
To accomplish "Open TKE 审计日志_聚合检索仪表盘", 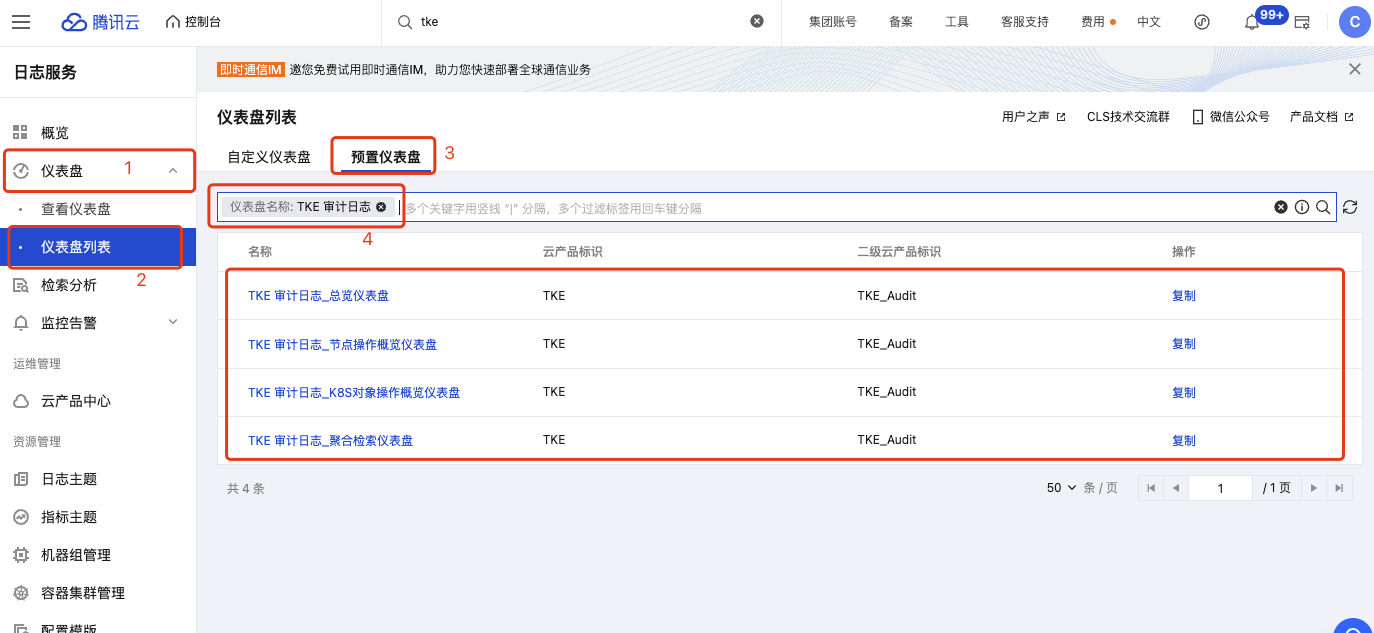I will pos(330,441).
